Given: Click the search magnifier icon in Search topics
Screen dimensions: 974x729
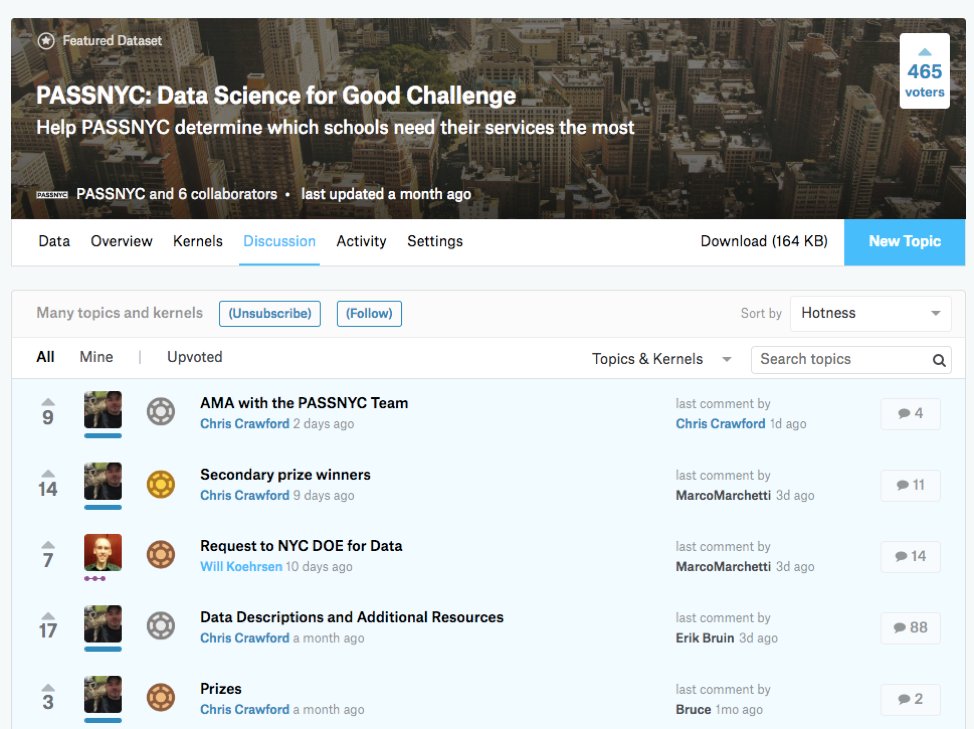Looking at the screenshot, I should (x=939, y=360).
